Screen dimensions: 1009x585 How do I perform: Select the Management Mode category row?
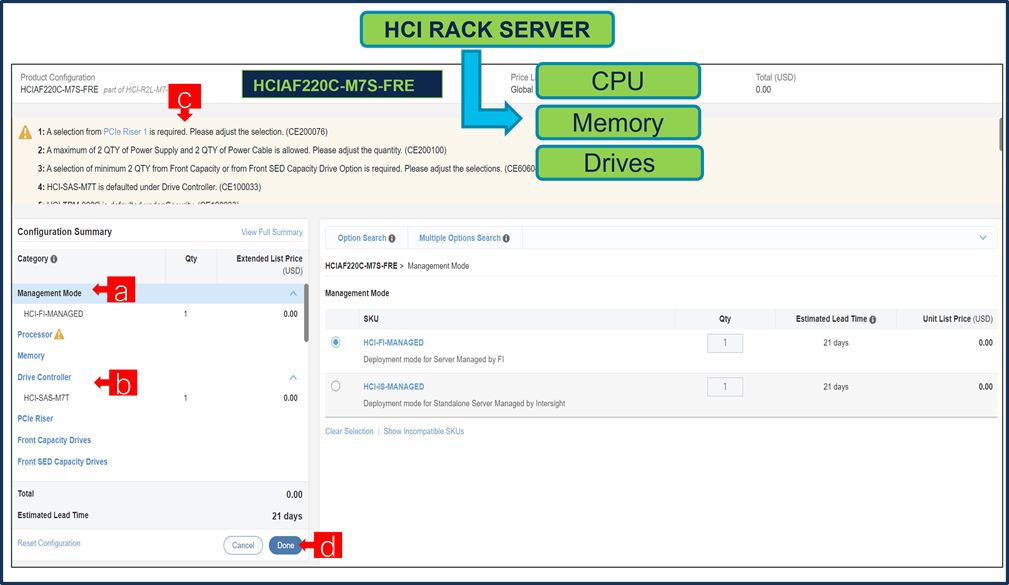[158, 293]
